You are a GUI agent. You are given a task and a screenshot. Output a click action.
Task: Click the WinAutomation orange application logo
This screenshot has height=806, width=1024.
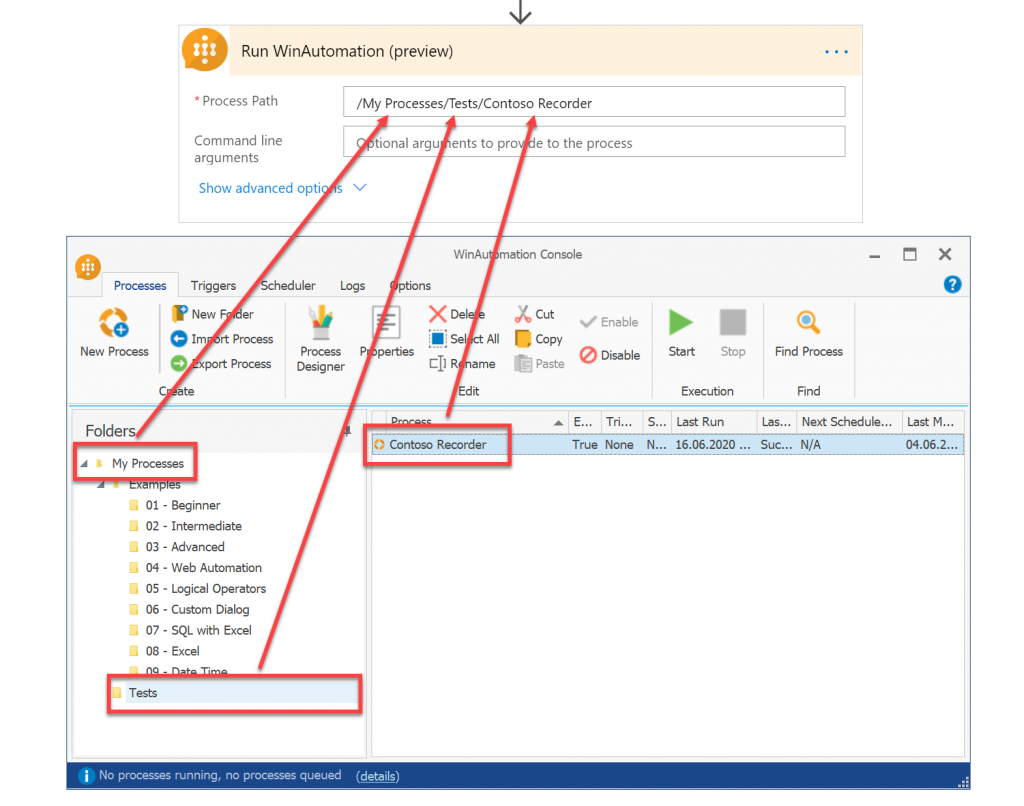88,266
